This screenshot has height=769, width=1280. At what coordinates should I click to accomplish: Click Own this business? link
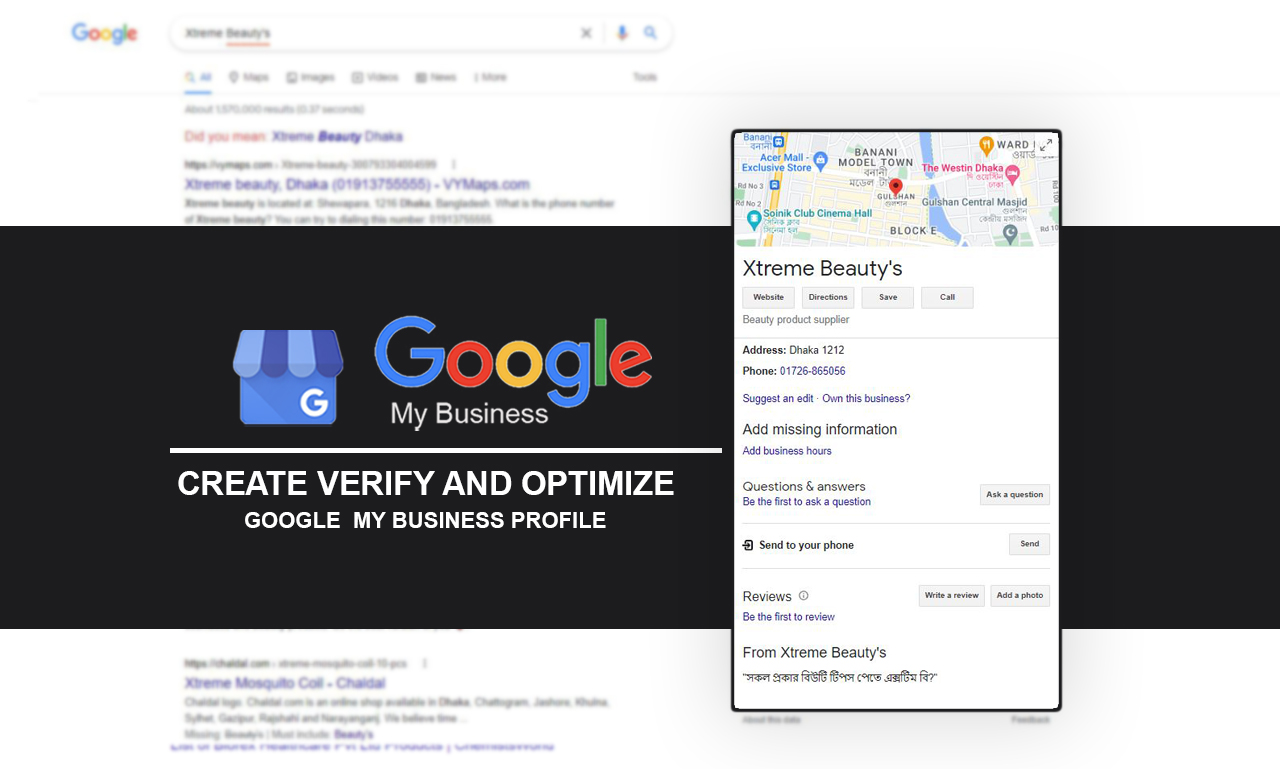(x=866, y=398)
